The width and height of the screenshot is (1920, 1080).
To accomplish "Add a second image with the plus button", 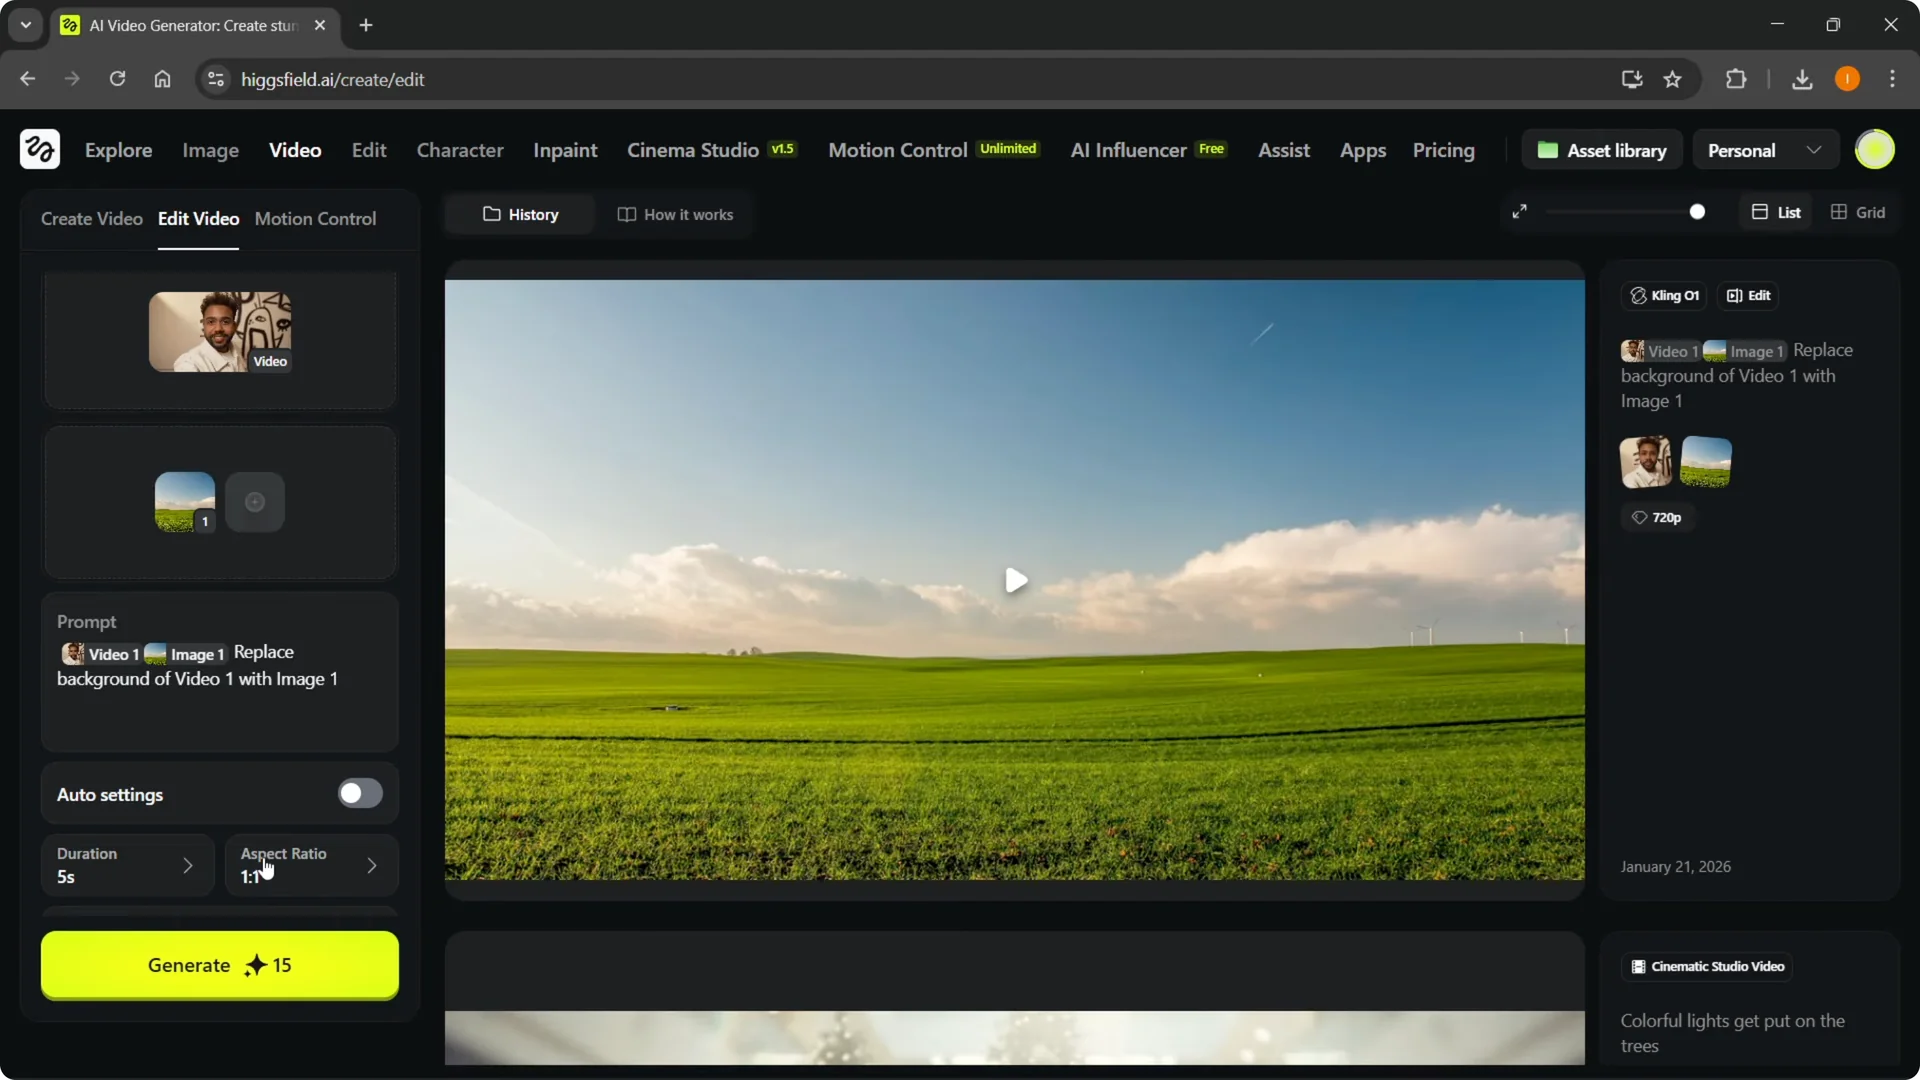I will click(254, 502).
